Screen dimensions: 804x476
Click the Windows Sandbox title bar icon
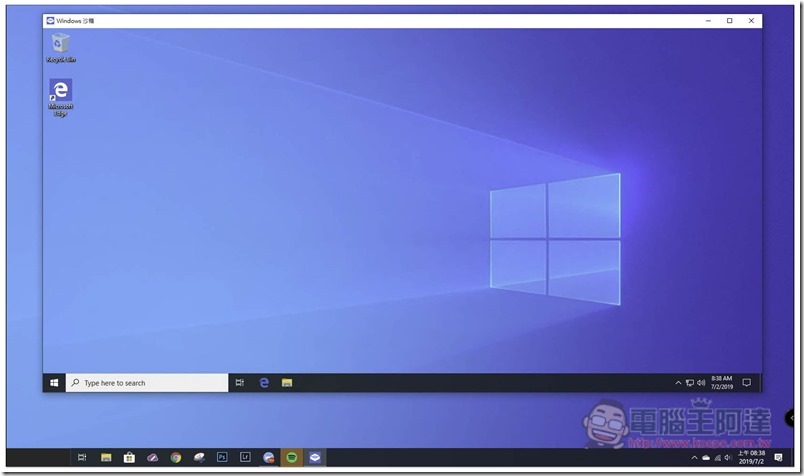point(50,21)
